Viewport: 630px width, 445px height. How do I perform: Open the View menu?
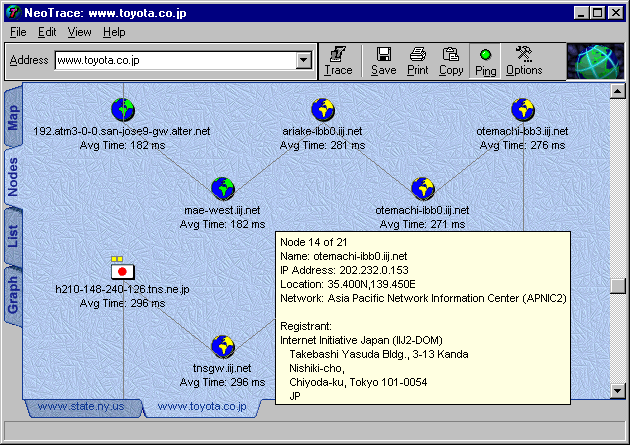point(79,32)
